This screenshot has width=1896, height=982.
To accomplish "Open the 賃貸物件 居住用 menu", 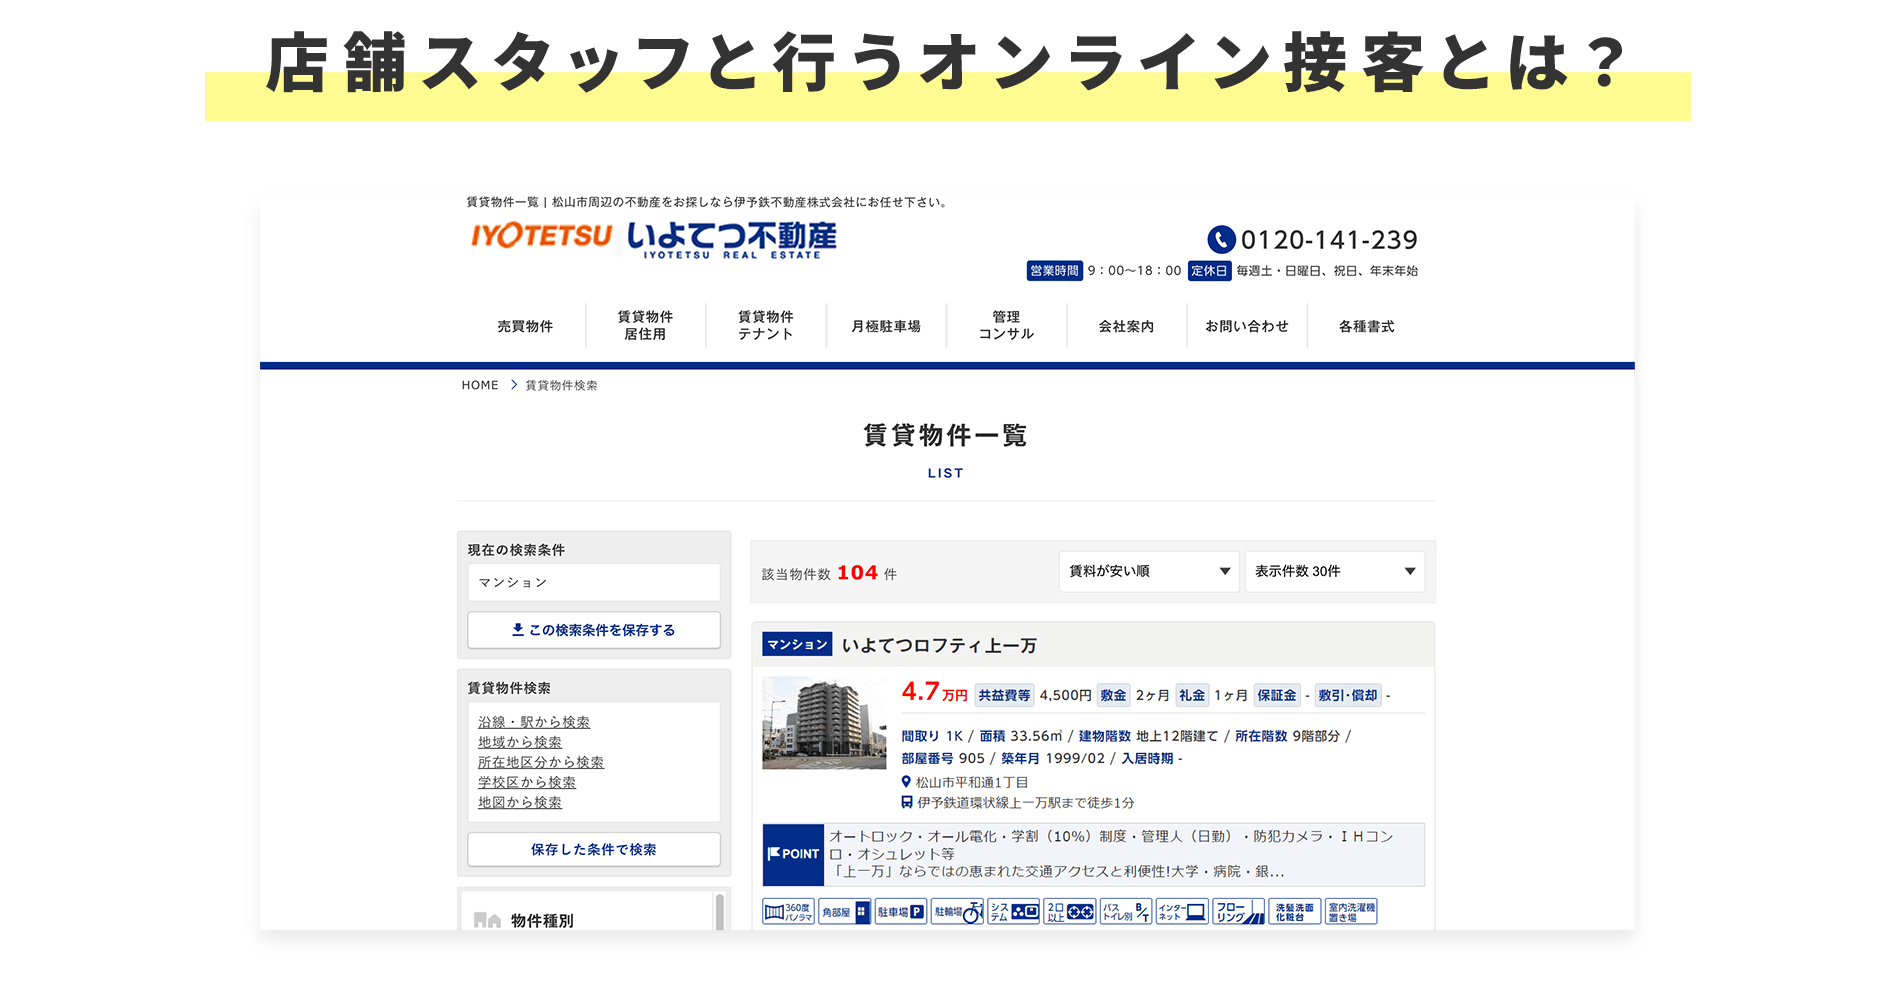I will pyautogui.click(x=645, y=325).
